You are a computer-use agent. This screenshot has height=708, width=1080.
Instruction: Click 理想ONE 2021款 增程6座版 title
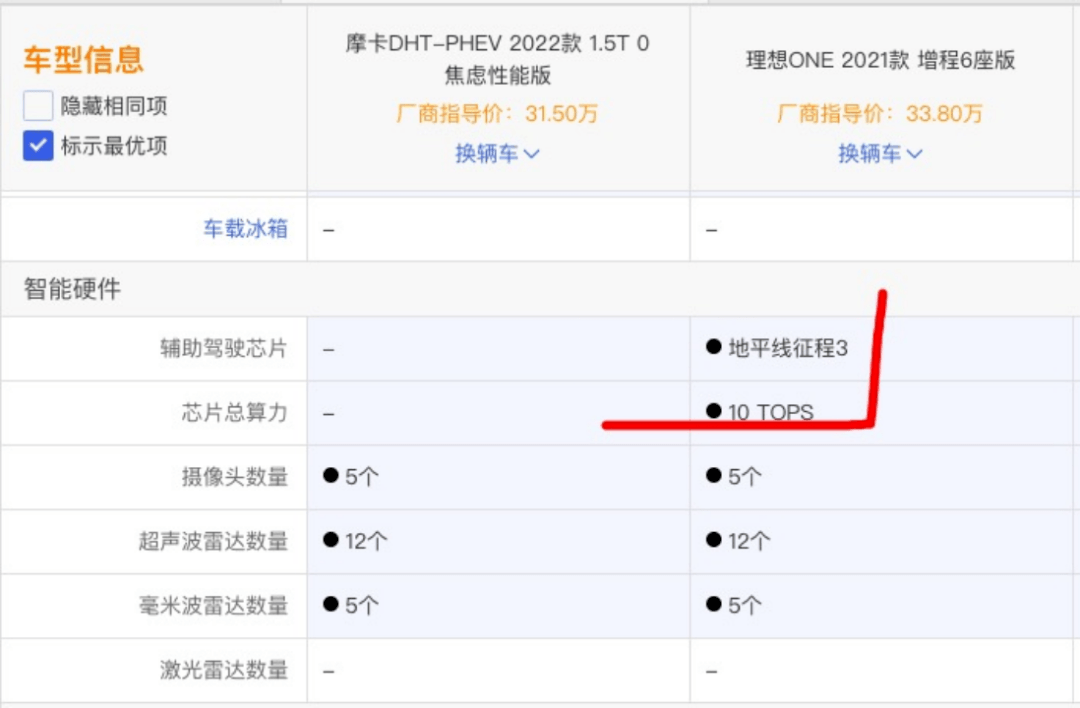click(880, 60)
